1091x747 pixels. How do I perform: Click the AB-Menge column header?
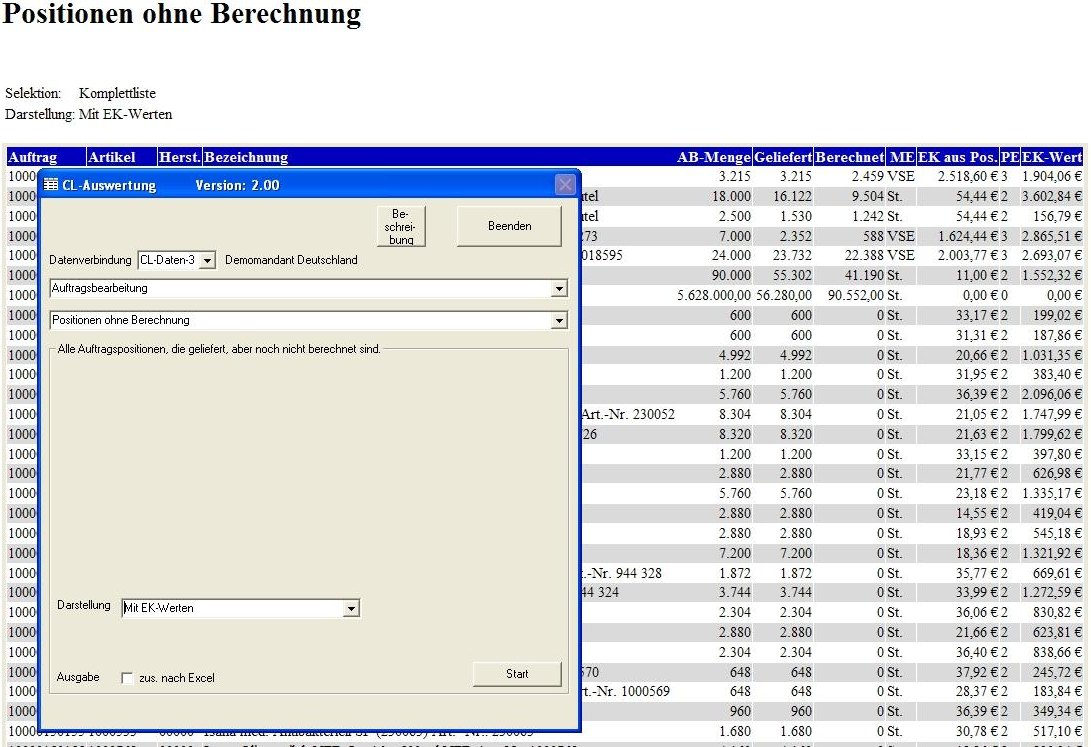[714, 157]
